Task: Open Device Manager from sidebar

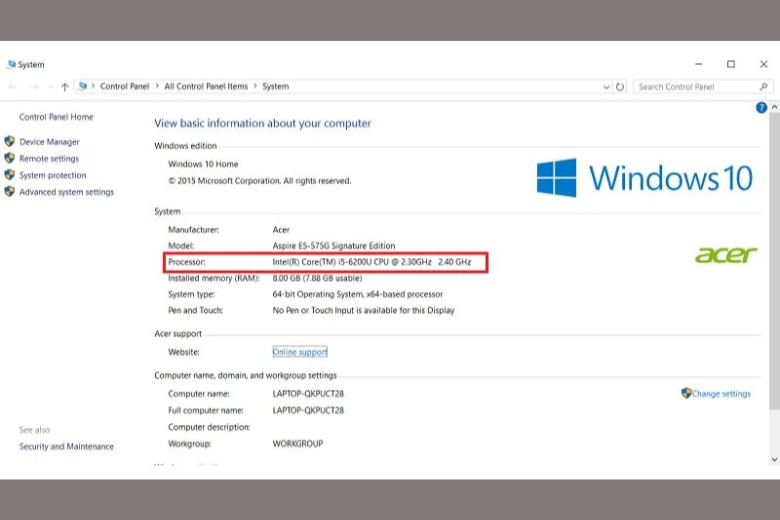Action: click(49, 142)
